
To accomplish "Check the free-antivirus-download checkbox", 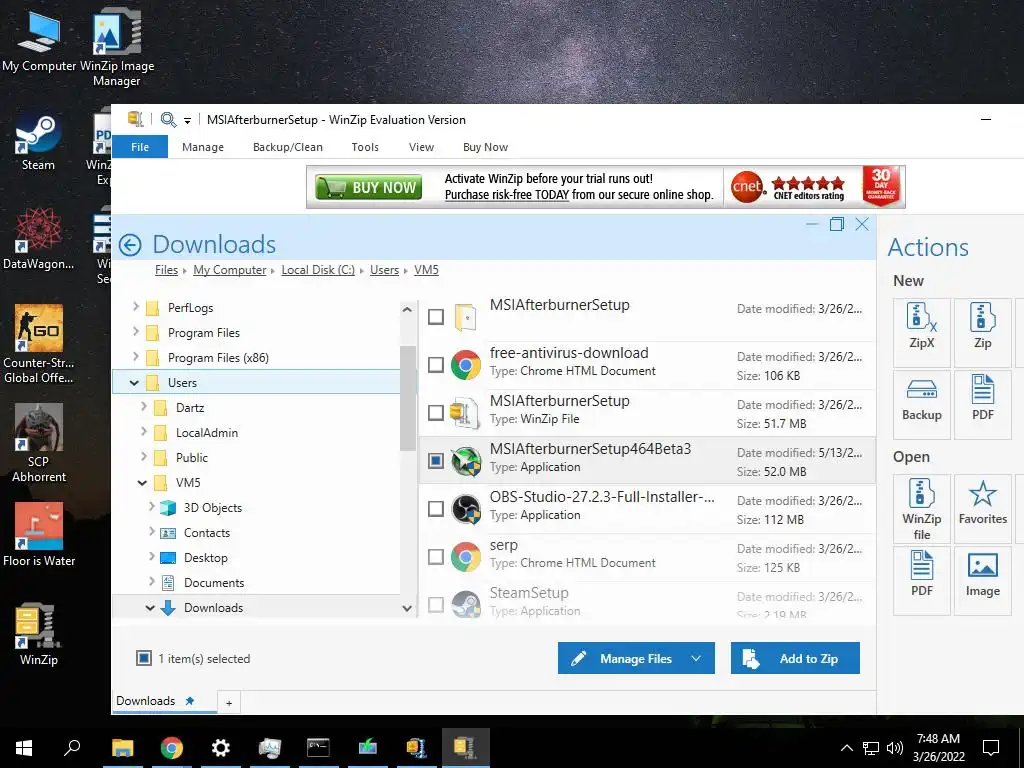I will click(x=436, y=364).
